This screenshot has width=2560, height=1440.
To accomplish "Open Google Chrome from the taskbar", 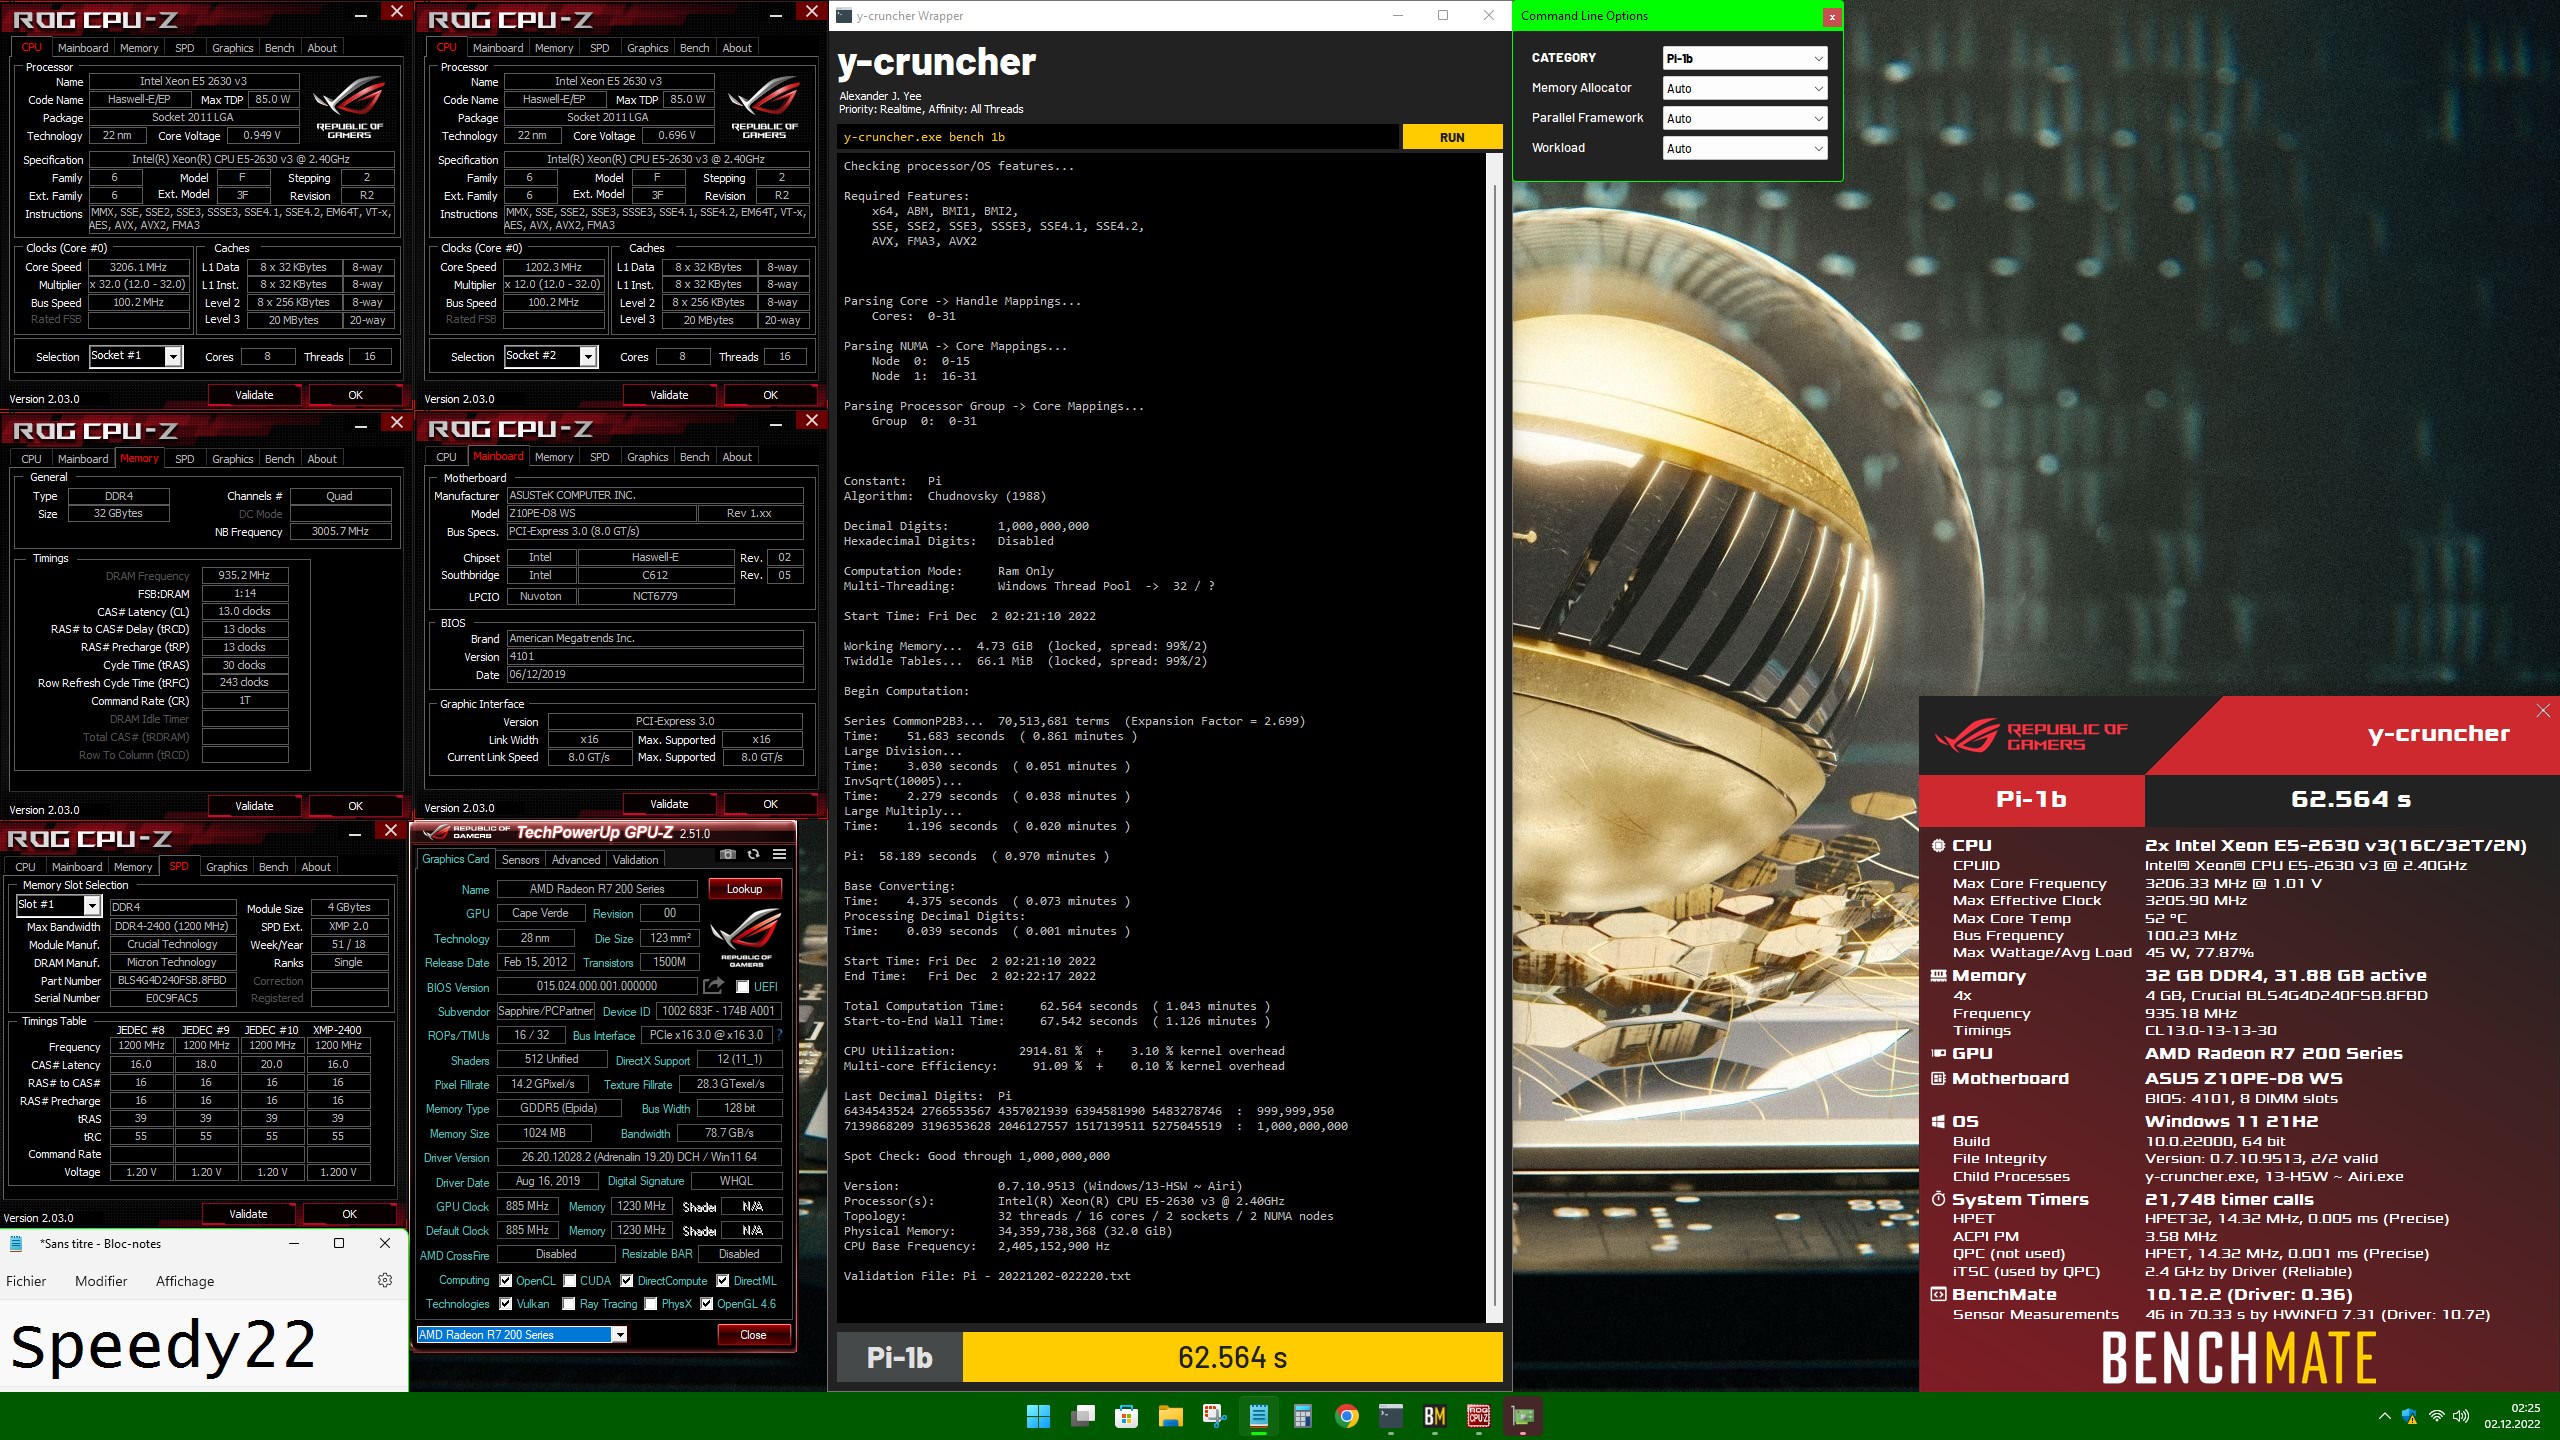I will [x=1347, y=1416].
